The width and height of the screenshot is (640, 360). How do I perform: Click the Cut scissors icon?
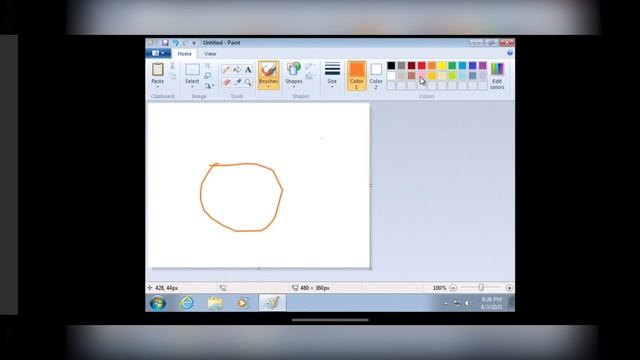(x=173, y=66)
